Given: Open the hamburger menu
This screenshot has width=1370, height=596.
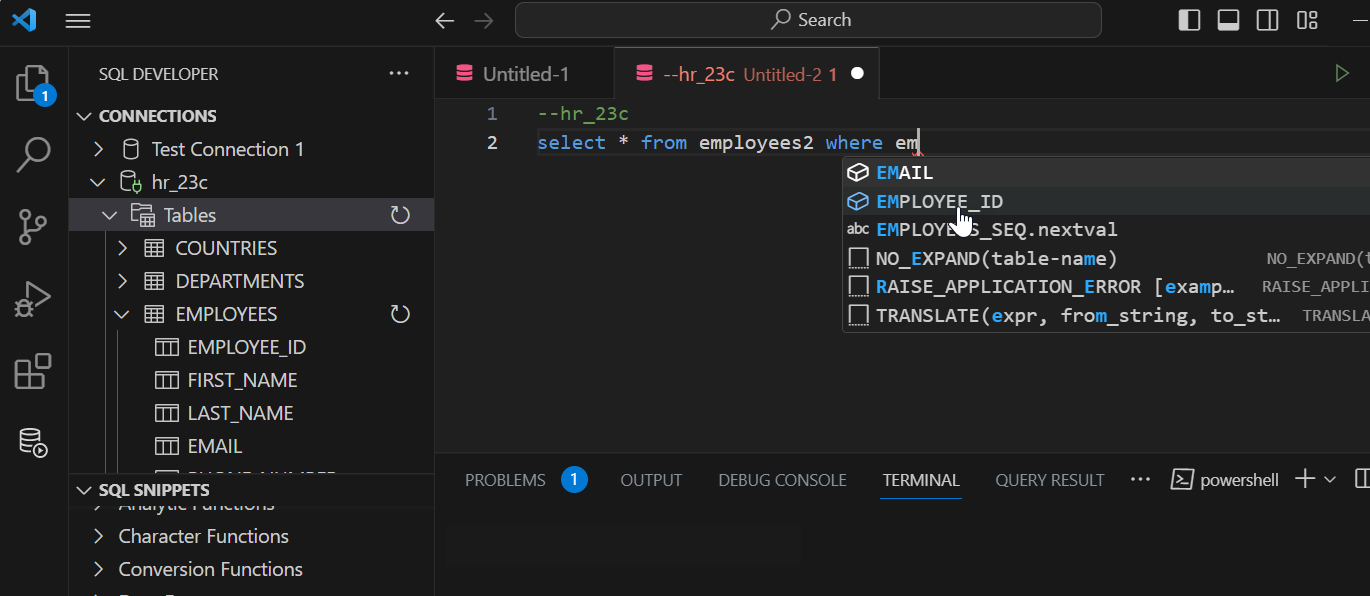Looking at the screenshot, I should point(78,20).
